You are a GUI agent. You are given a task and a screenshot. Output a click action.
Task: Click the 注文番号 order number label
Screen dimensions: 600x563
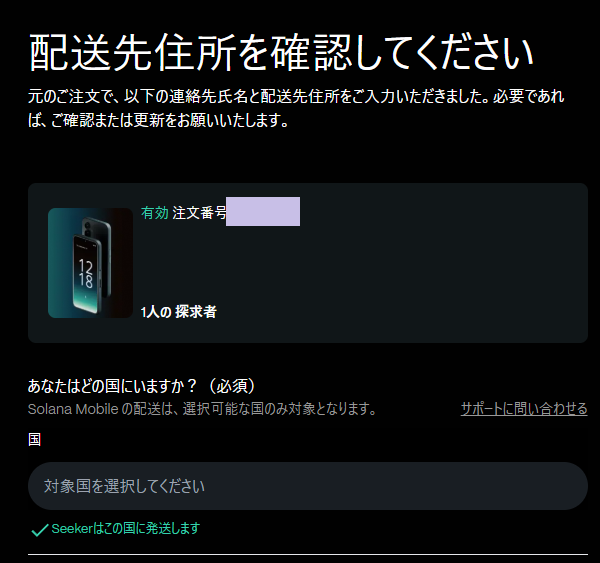pos(199,213)
